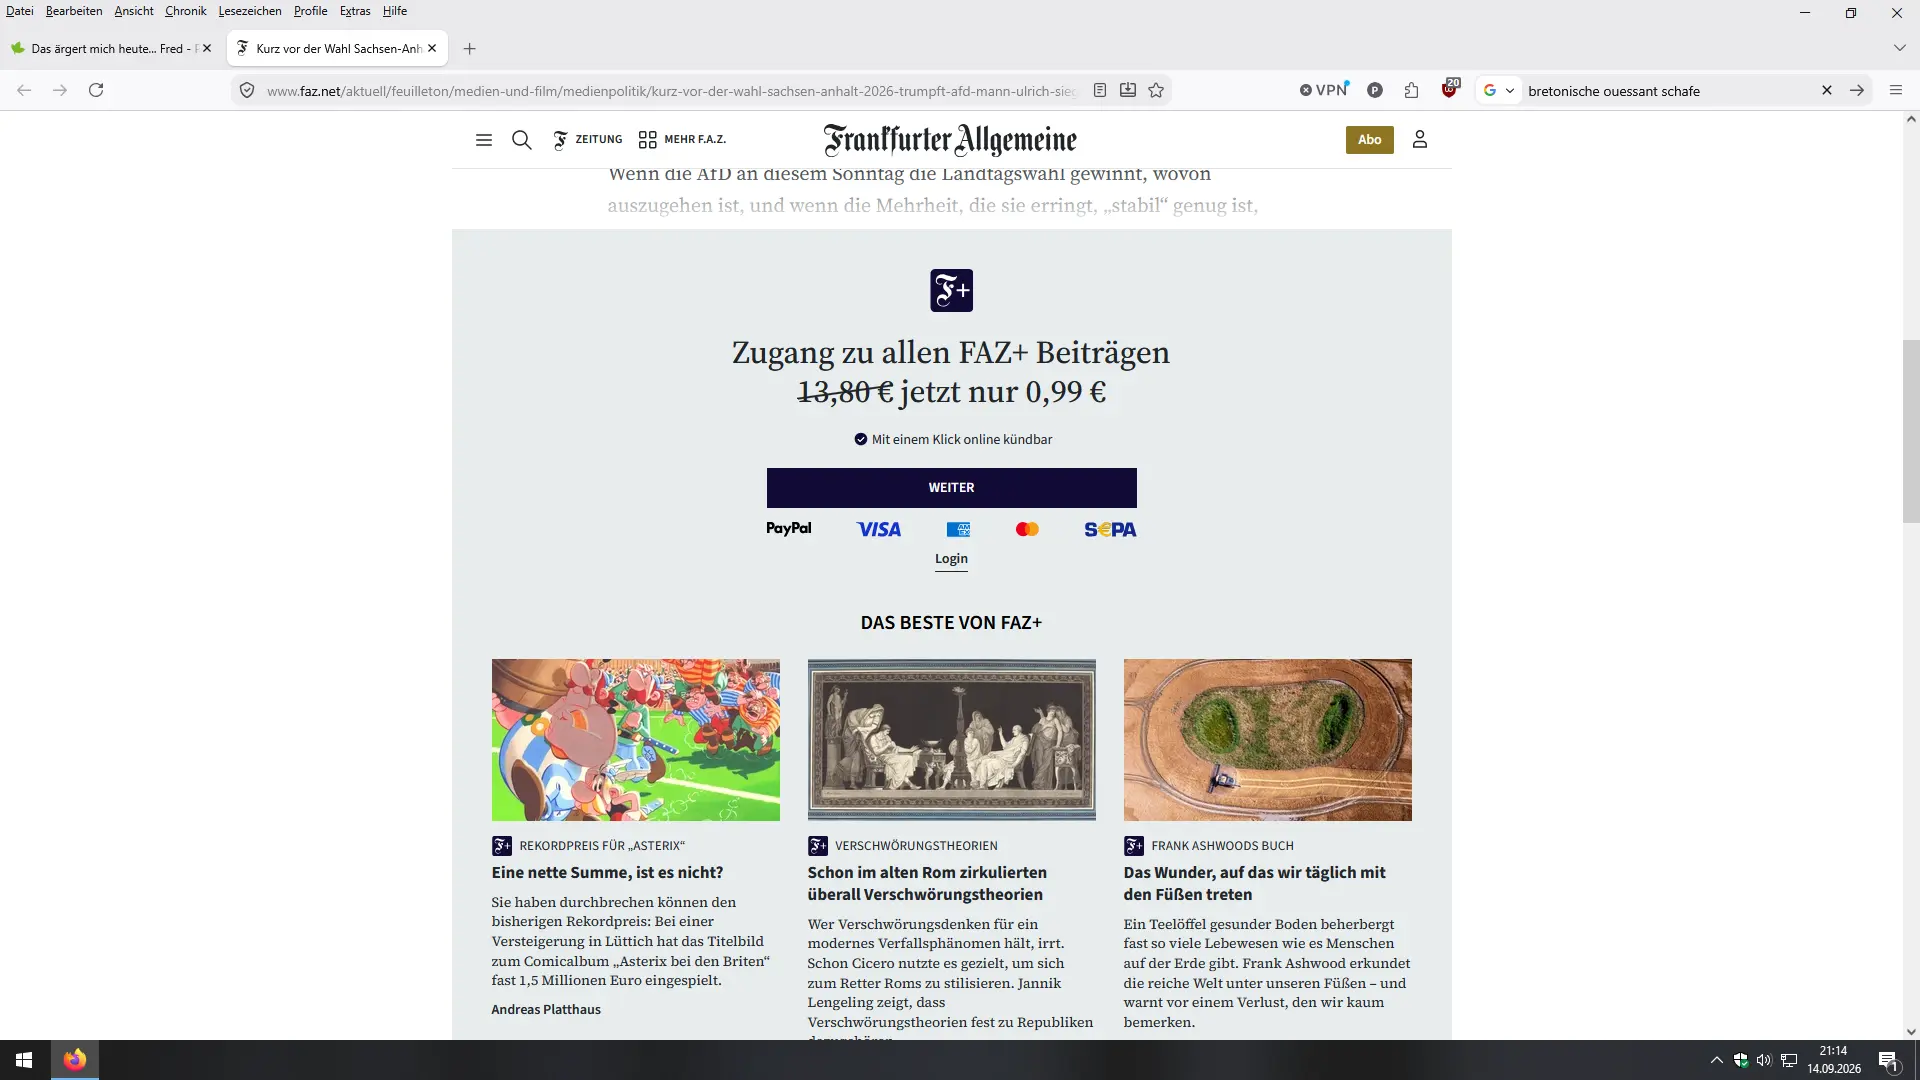Open the Profile menu
Viewport: 1920px width, 1080px height.
click(310, 11)
